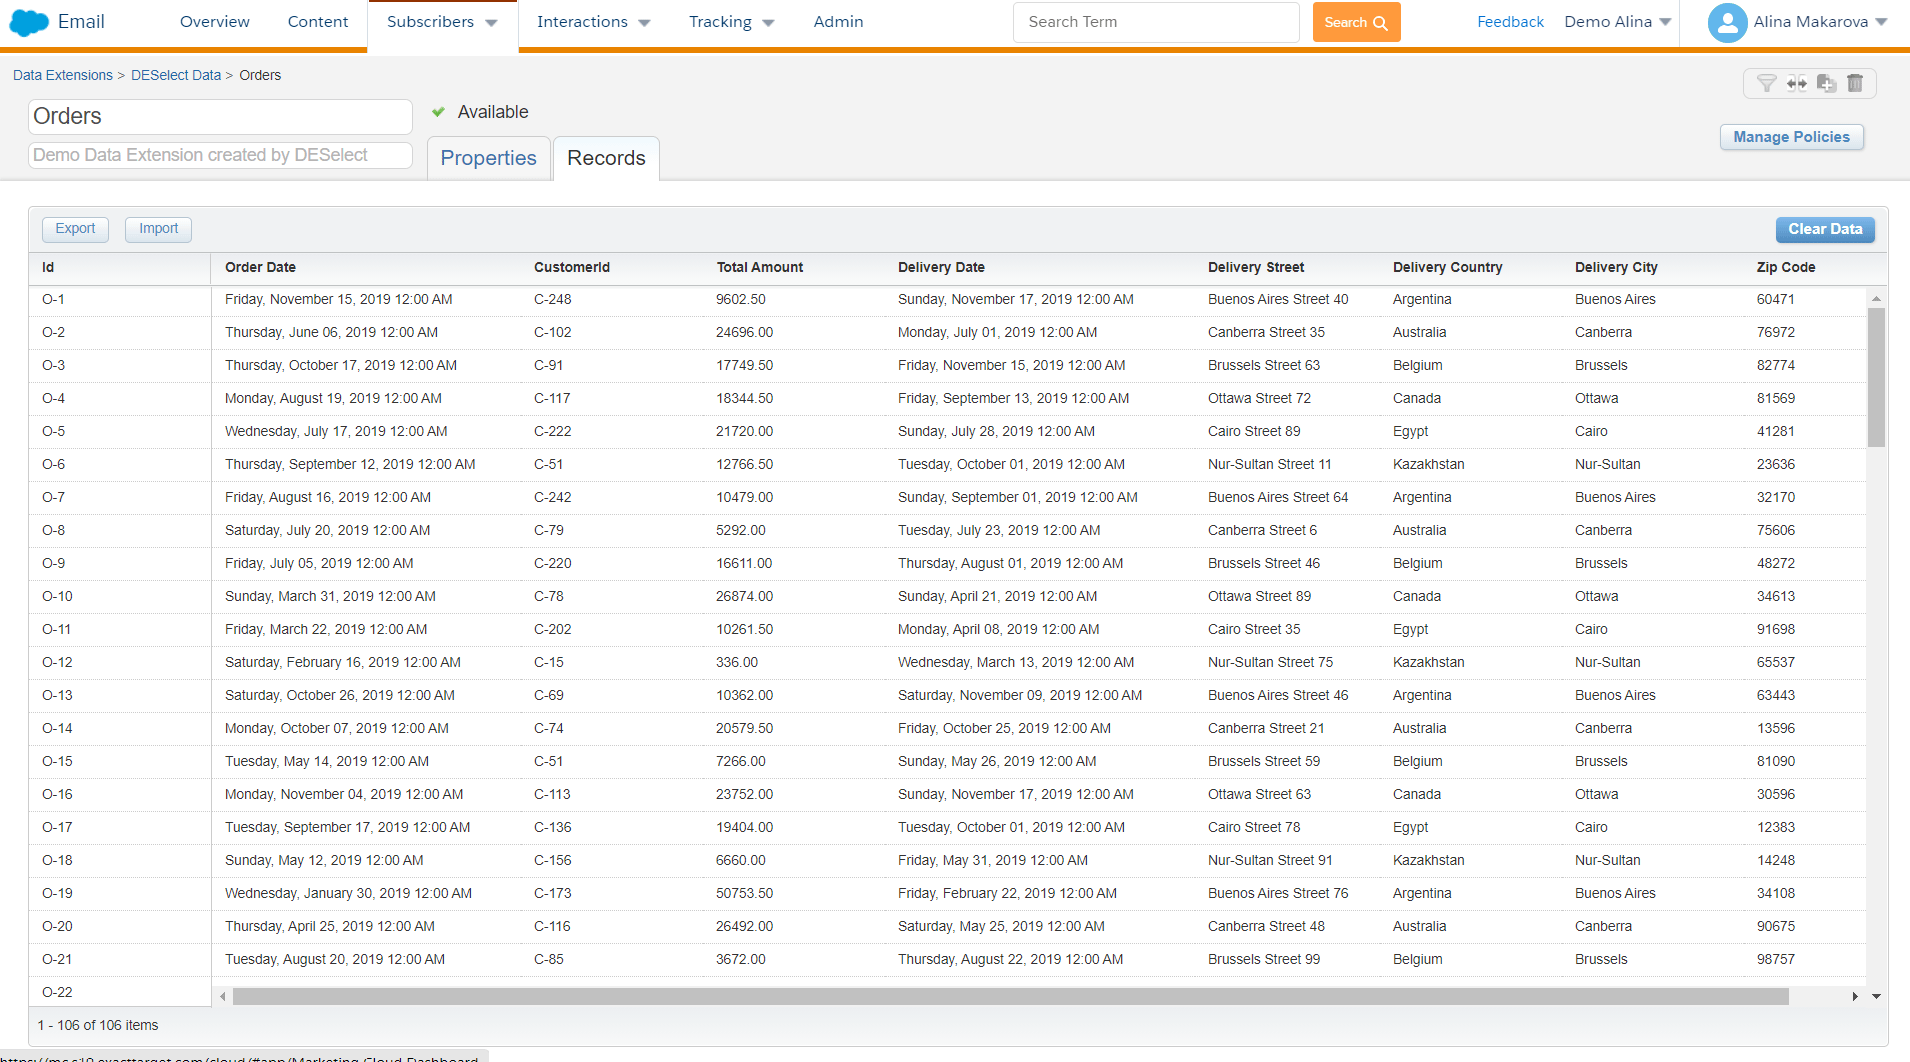Click the Alina Makarova avatar icon

point(1727,22)
